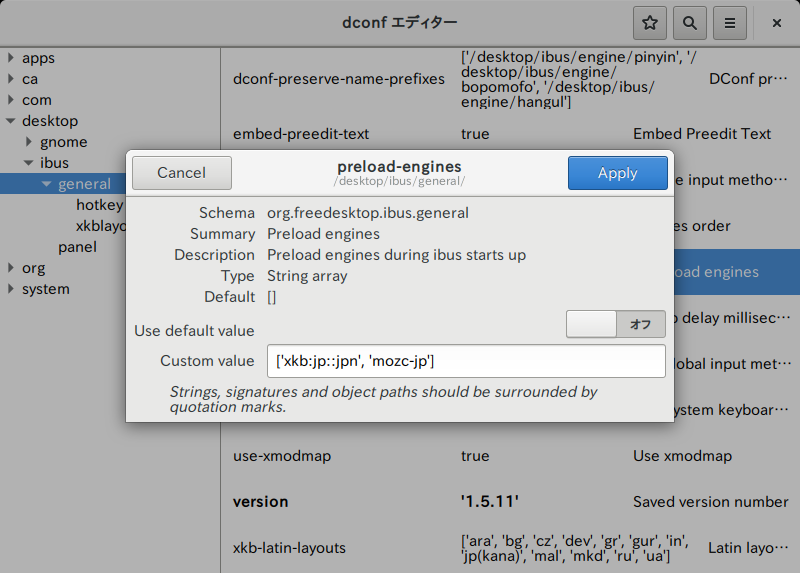Select the hotkey tree item
The height and width of the screenshot is (573, 800).
point(99,205)
